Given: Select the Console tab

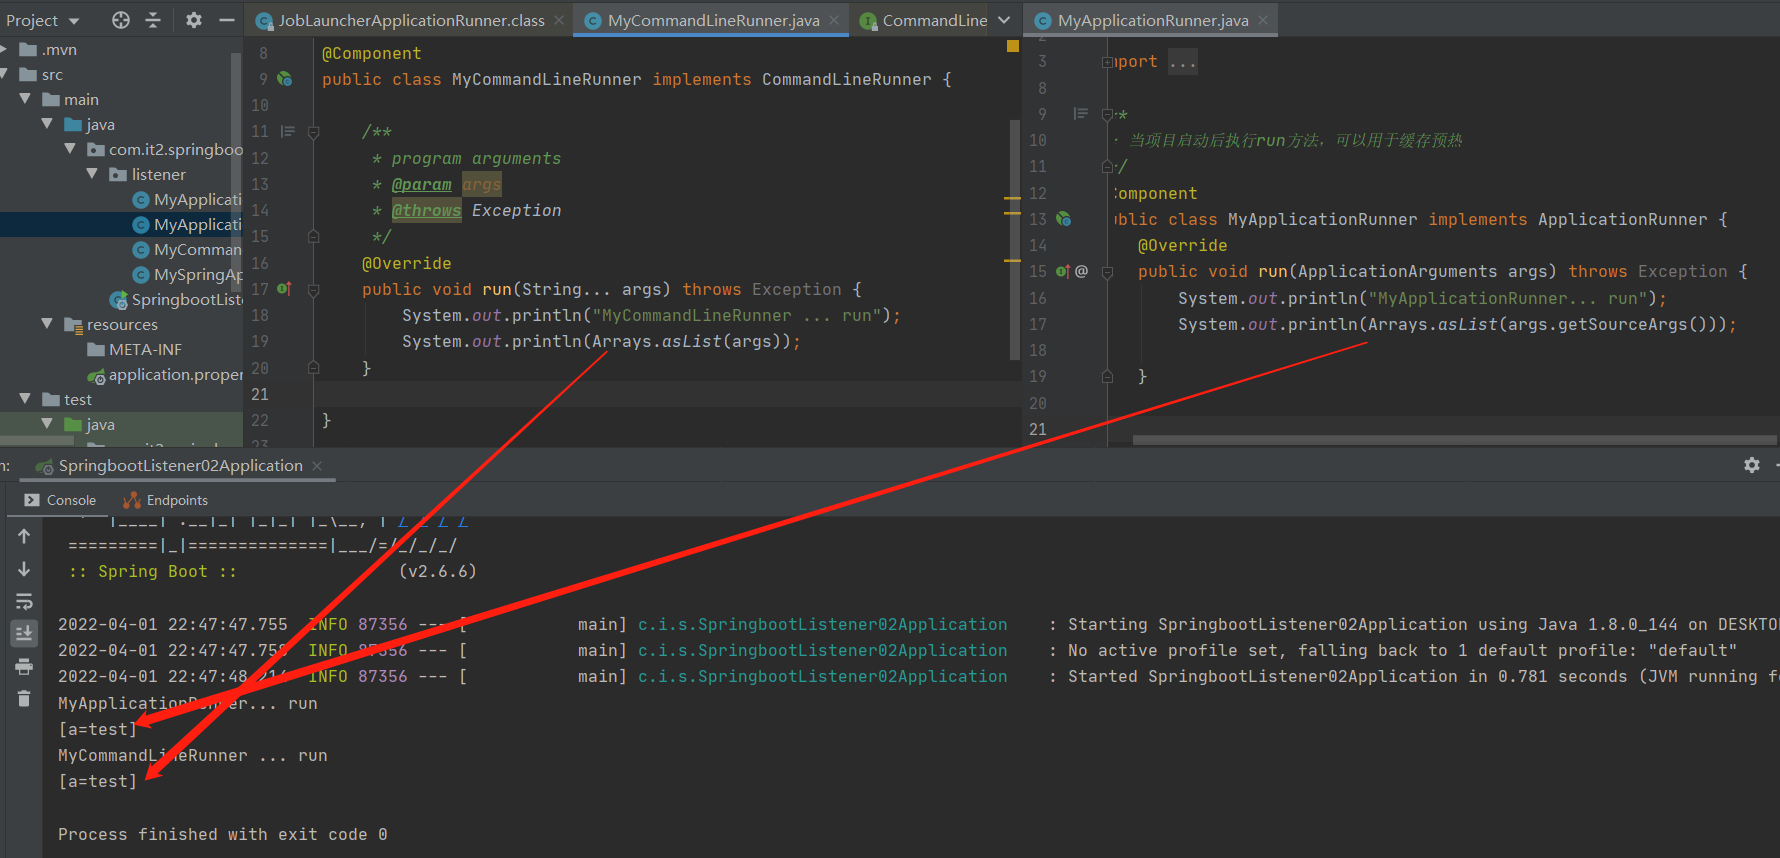Looking at the screenshot, I should [60, 500].
